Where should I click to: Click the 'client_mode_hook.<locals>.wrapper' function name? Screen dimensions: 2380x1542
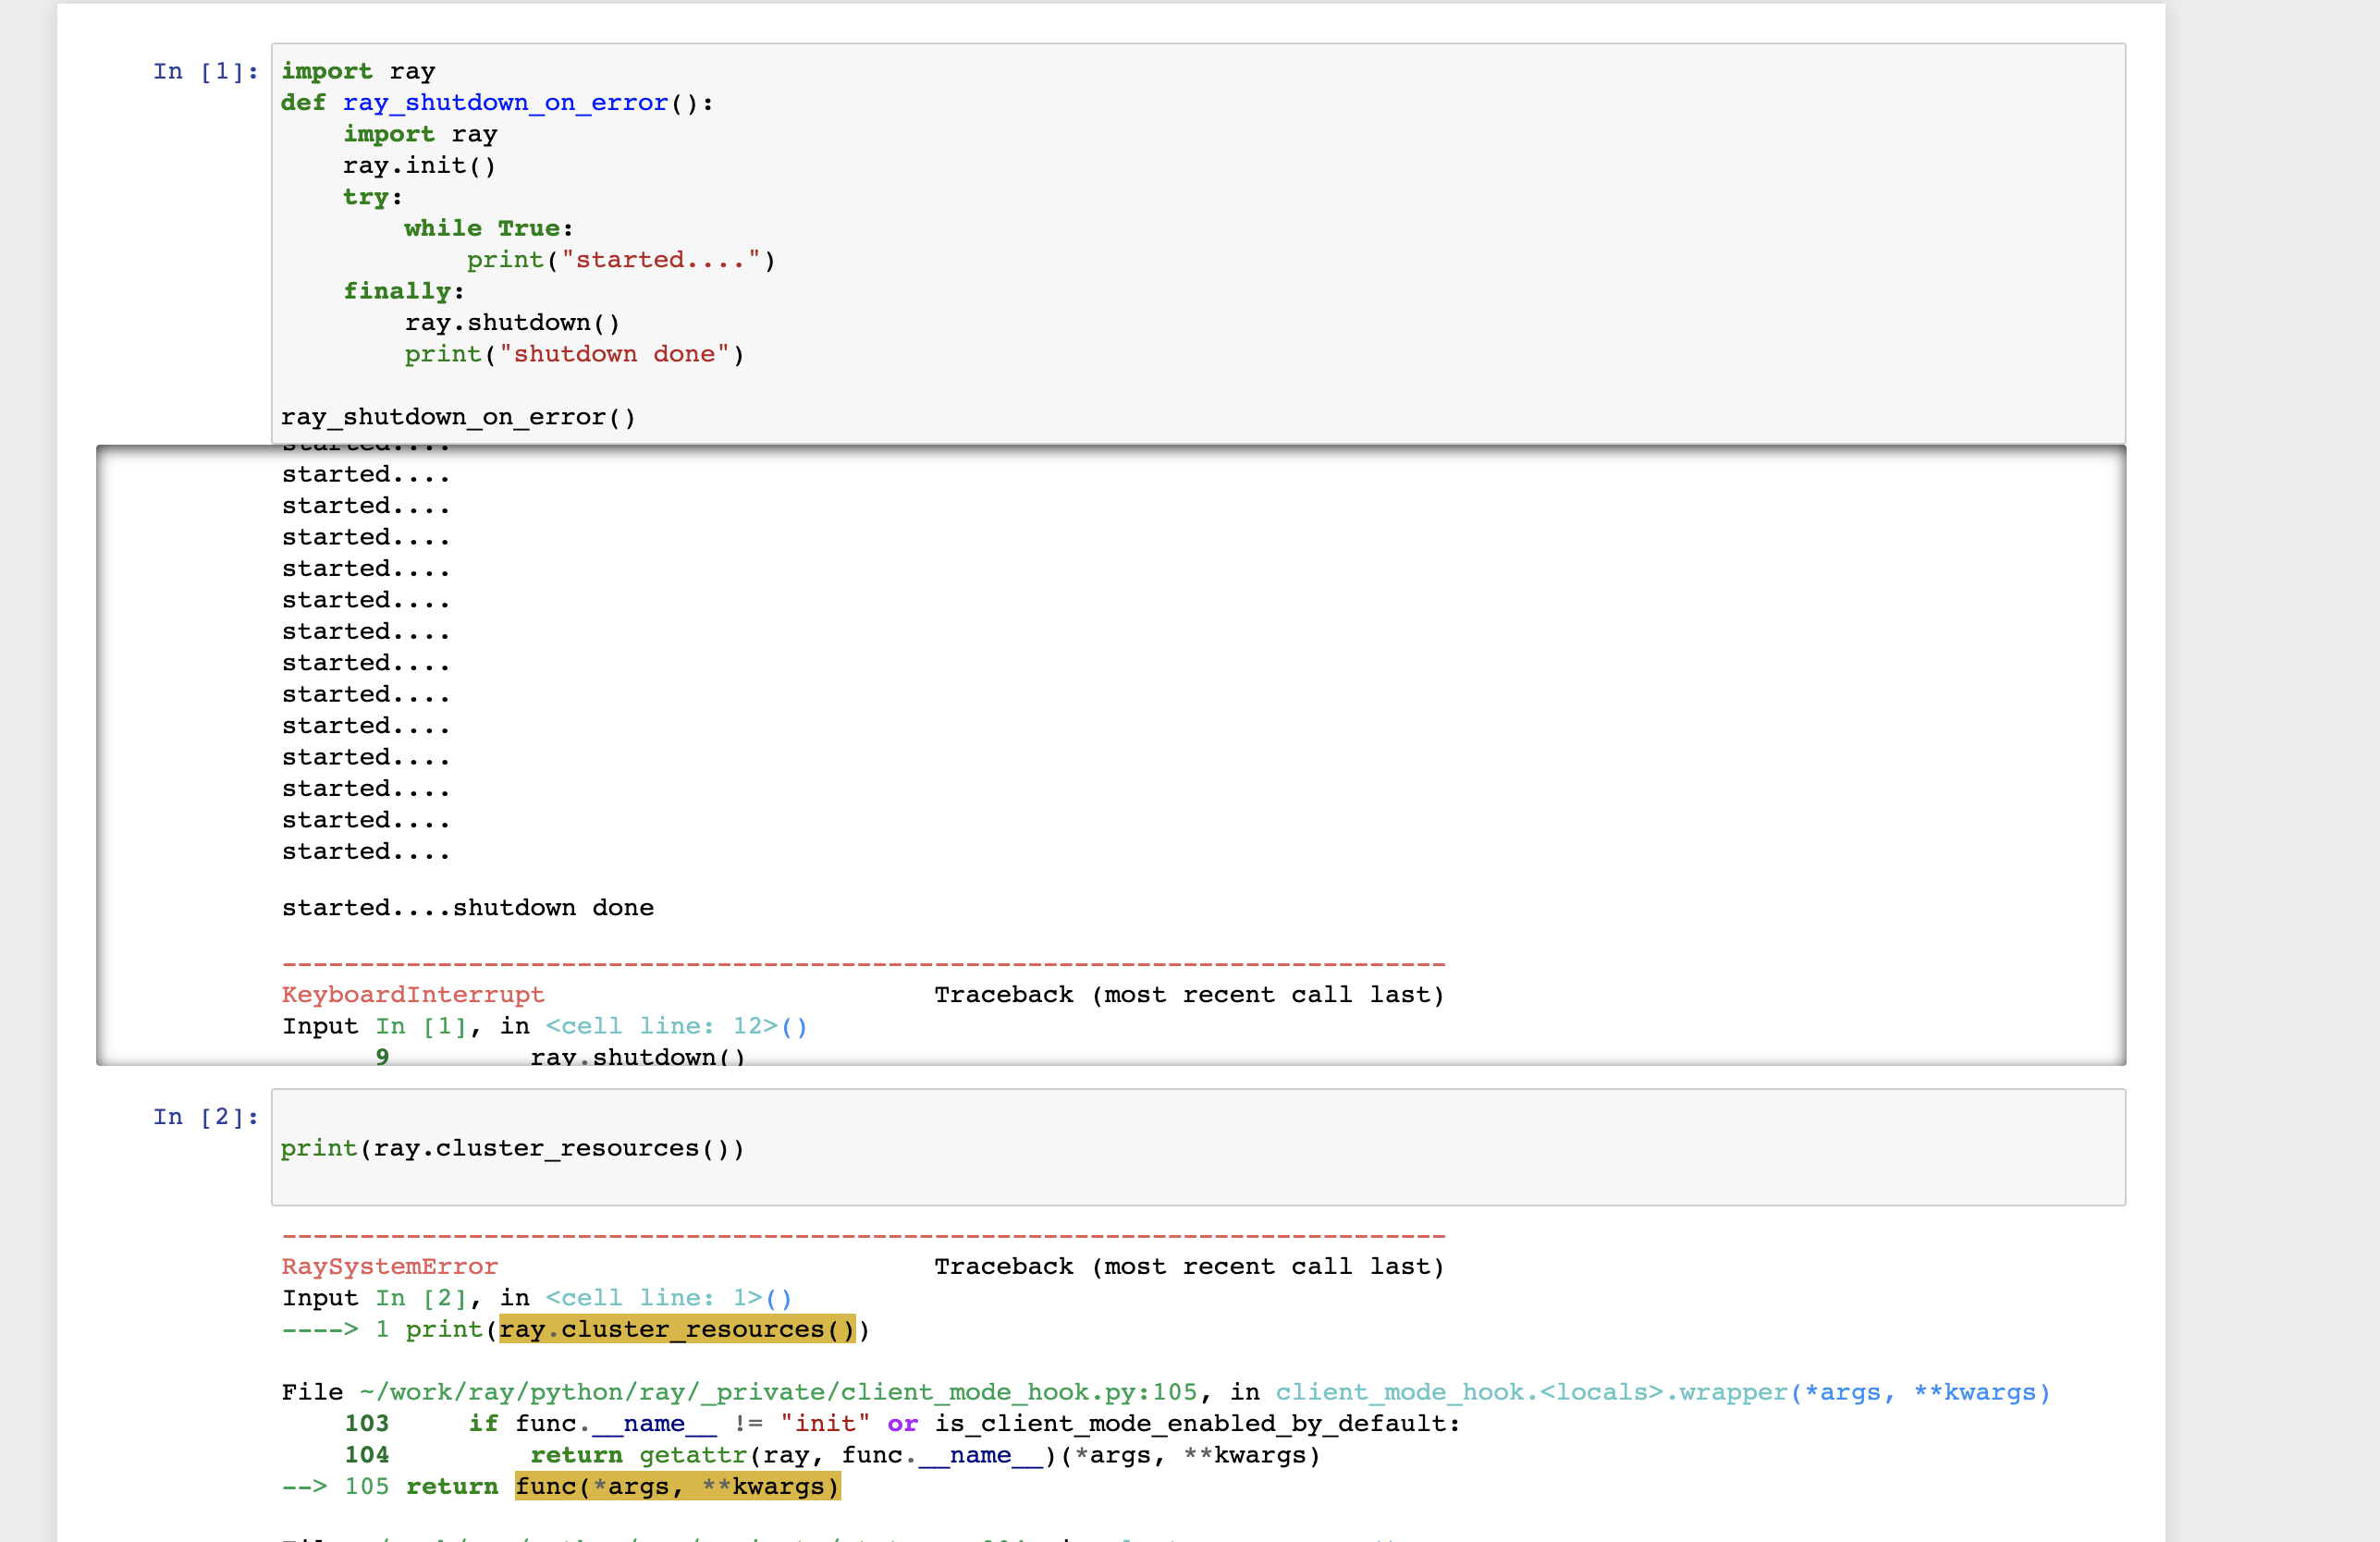(x=1531, y=1393)
